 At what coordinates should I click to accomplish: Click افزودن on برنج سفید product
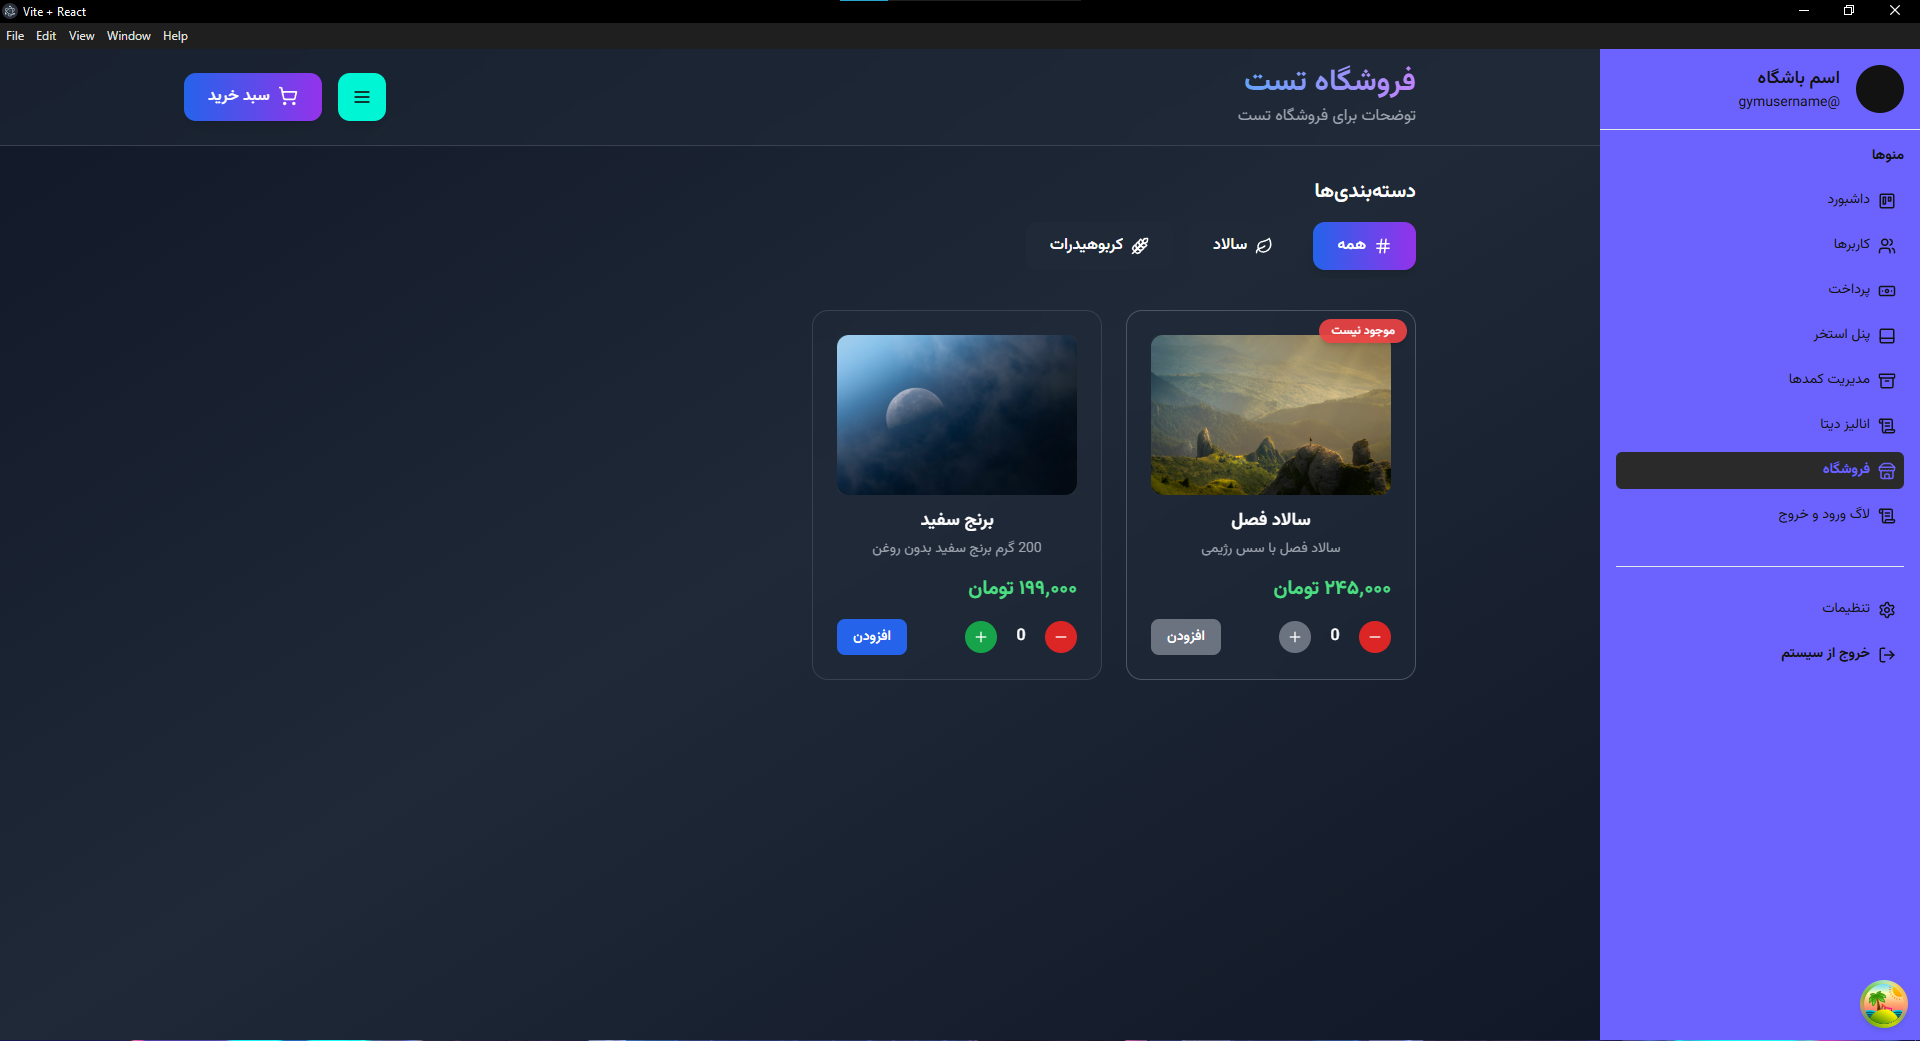[871, 636]
